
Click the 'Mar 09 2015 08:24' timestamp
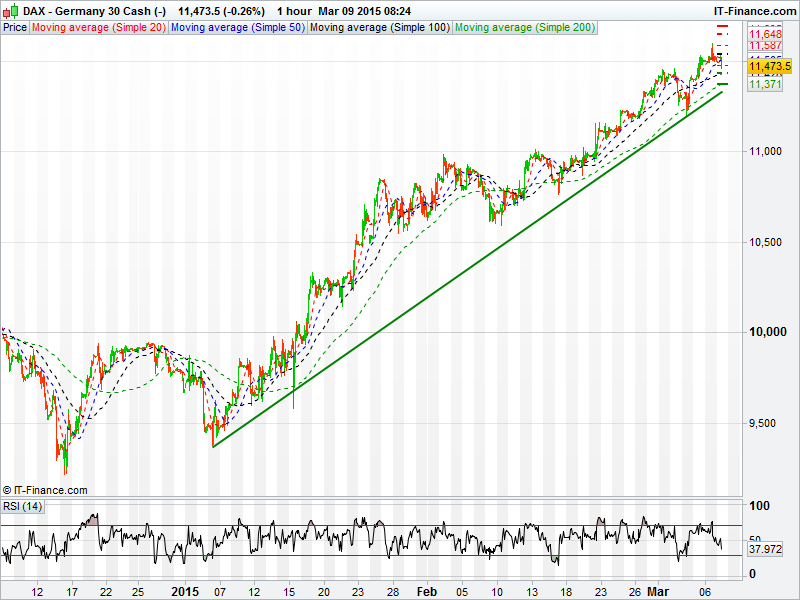[364, 11]
